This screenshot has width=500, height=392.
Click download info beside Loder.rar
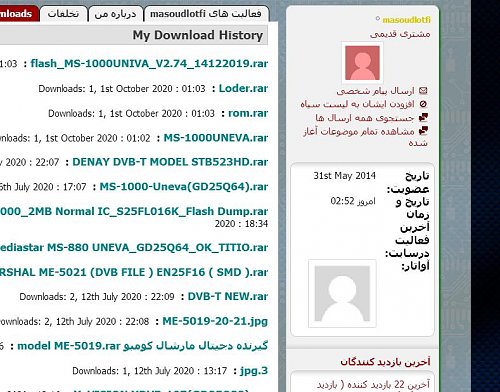[122, 89]
